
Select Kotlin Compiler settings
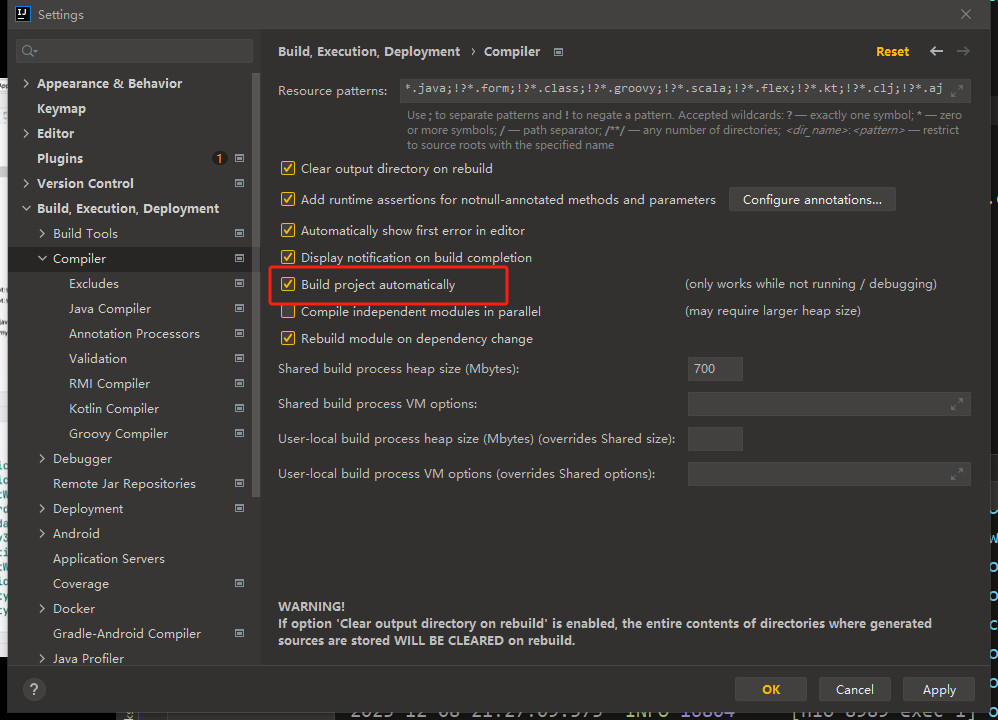pos(114,409)
